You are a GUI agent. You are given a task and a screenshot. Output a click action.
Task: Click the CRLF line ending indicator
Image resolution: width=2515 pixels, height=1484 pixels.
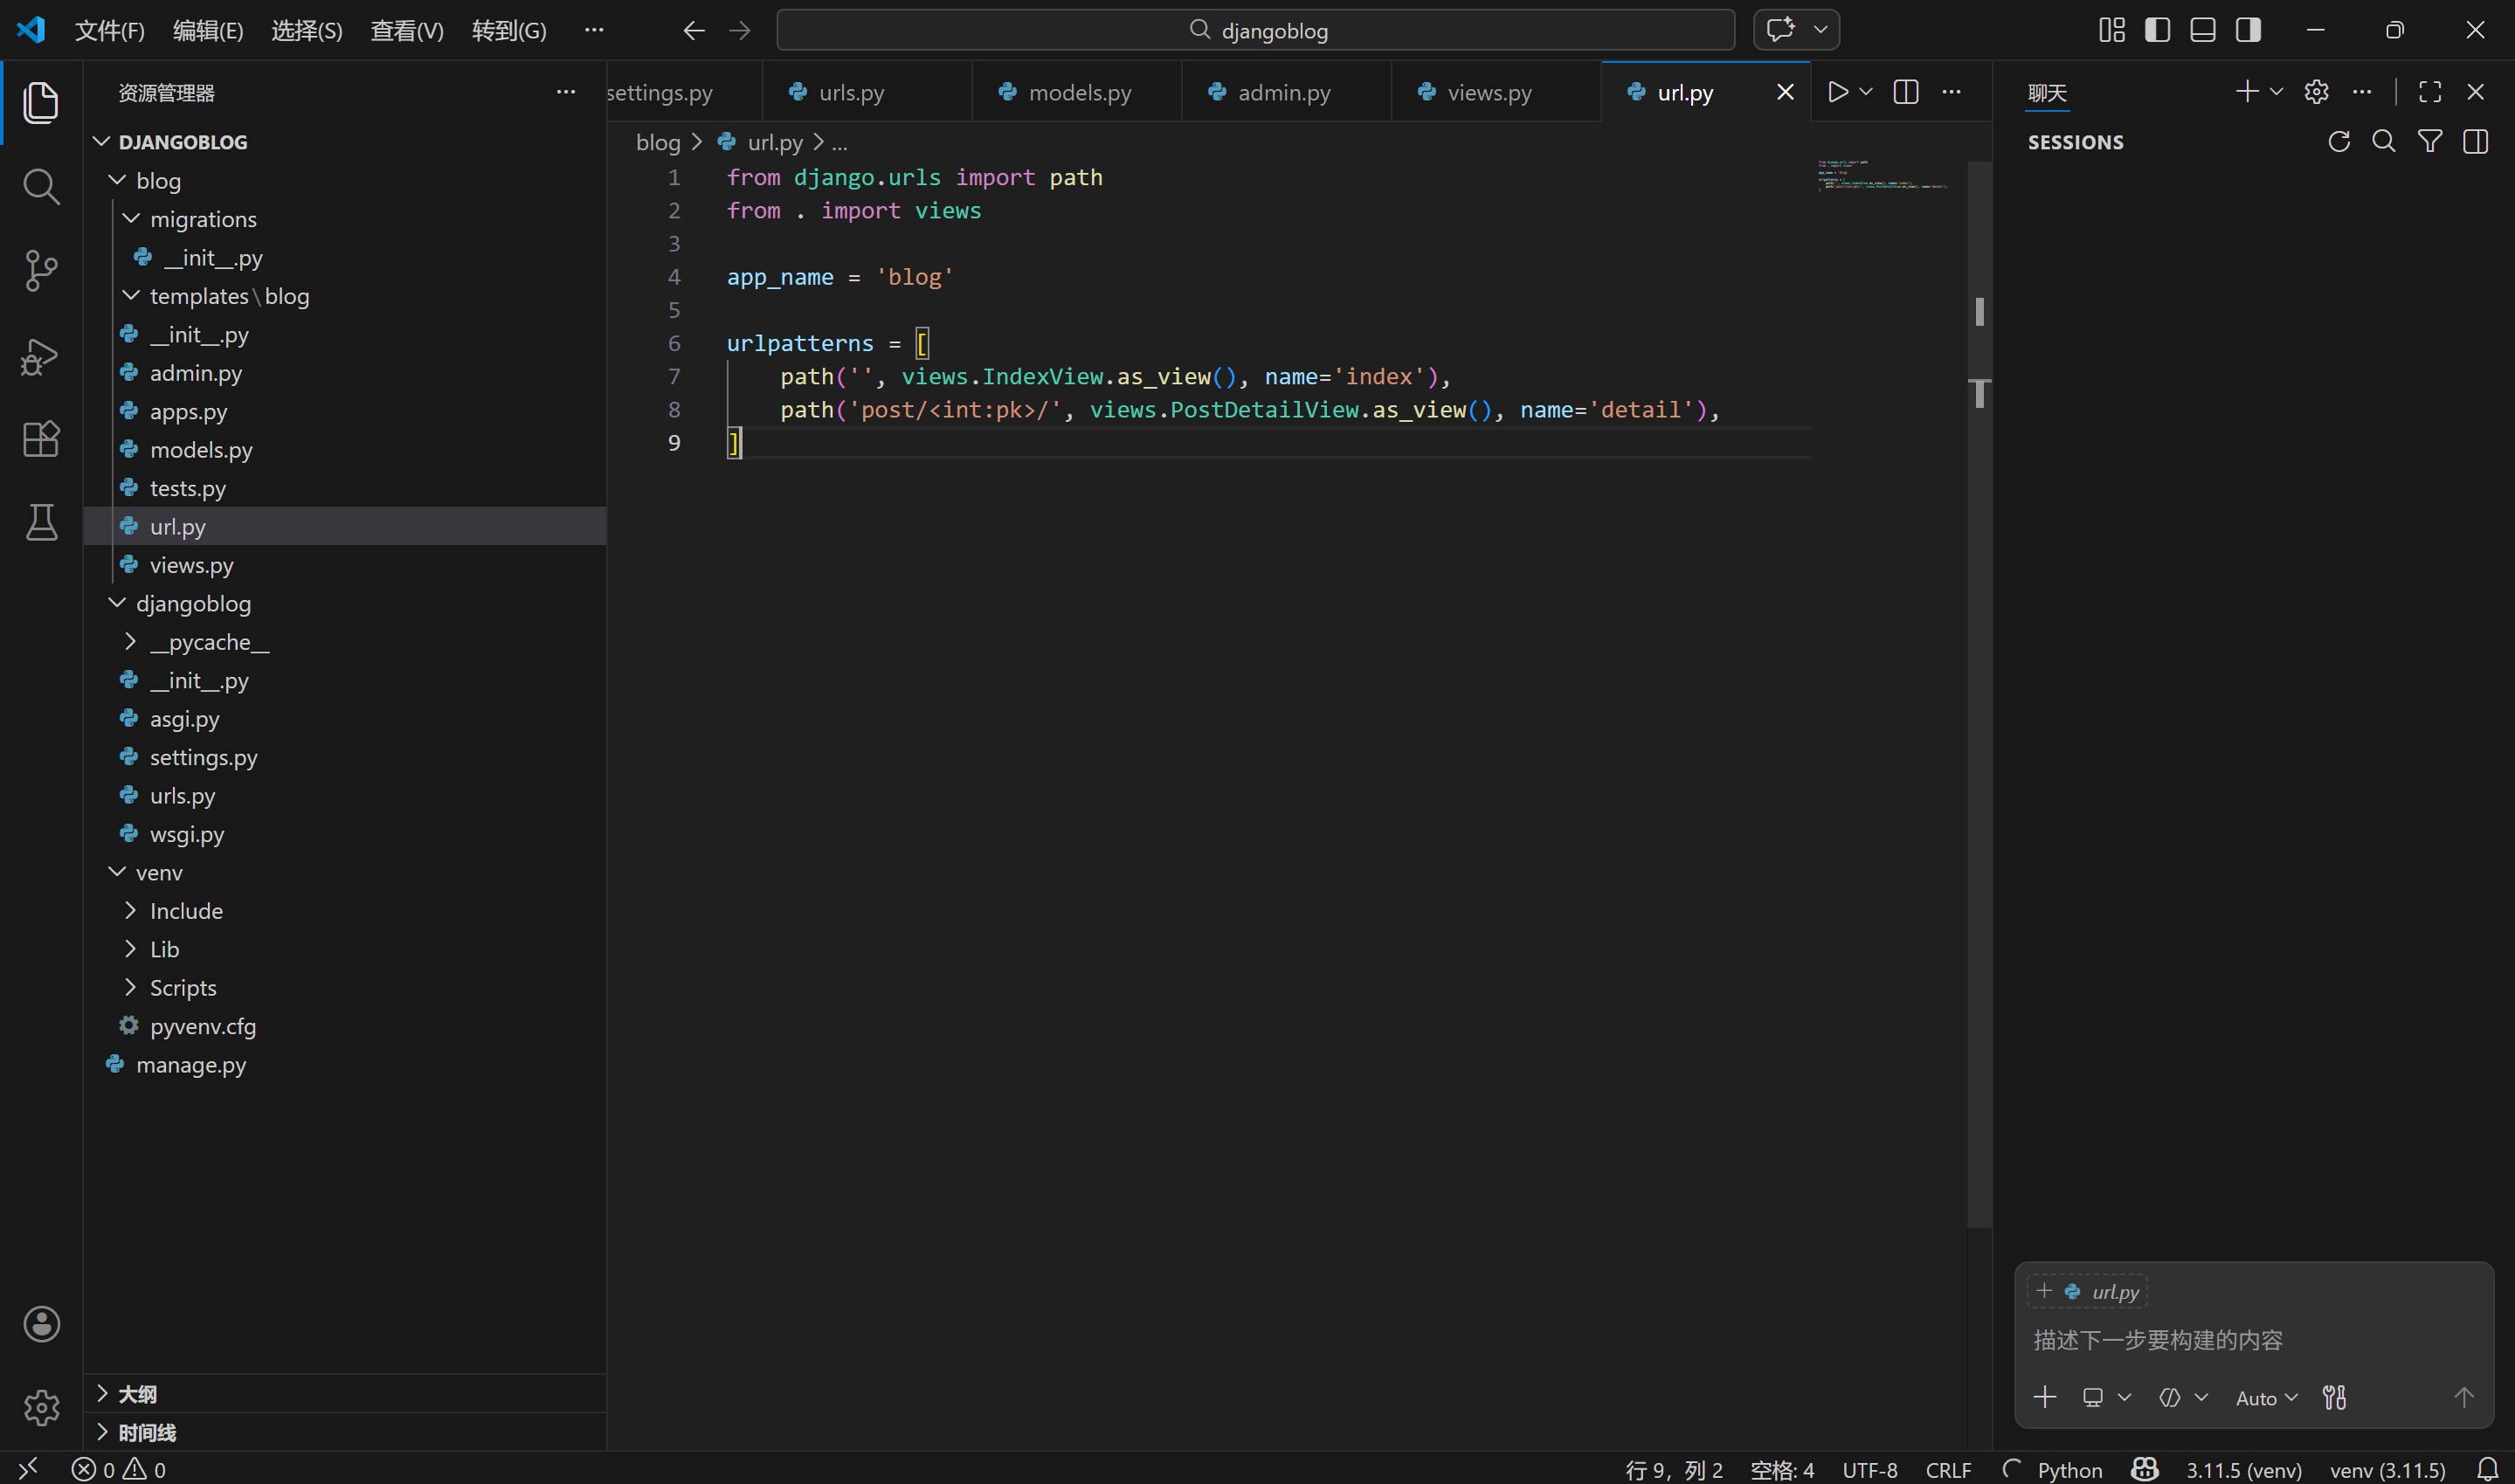click(1948, 1469)
